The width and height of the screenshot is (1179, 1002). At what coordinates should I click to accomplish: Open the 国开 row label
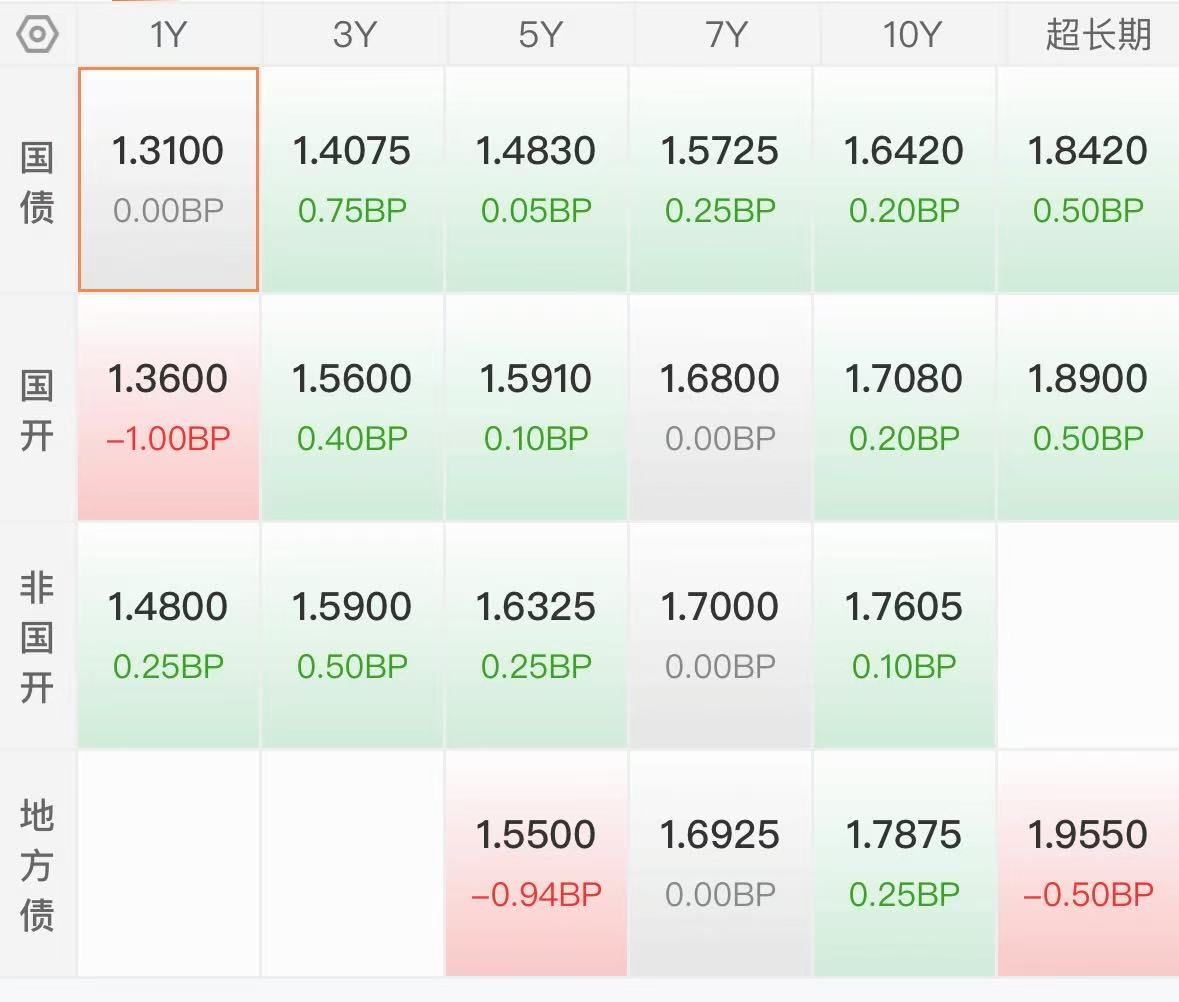tap(37, 410)
